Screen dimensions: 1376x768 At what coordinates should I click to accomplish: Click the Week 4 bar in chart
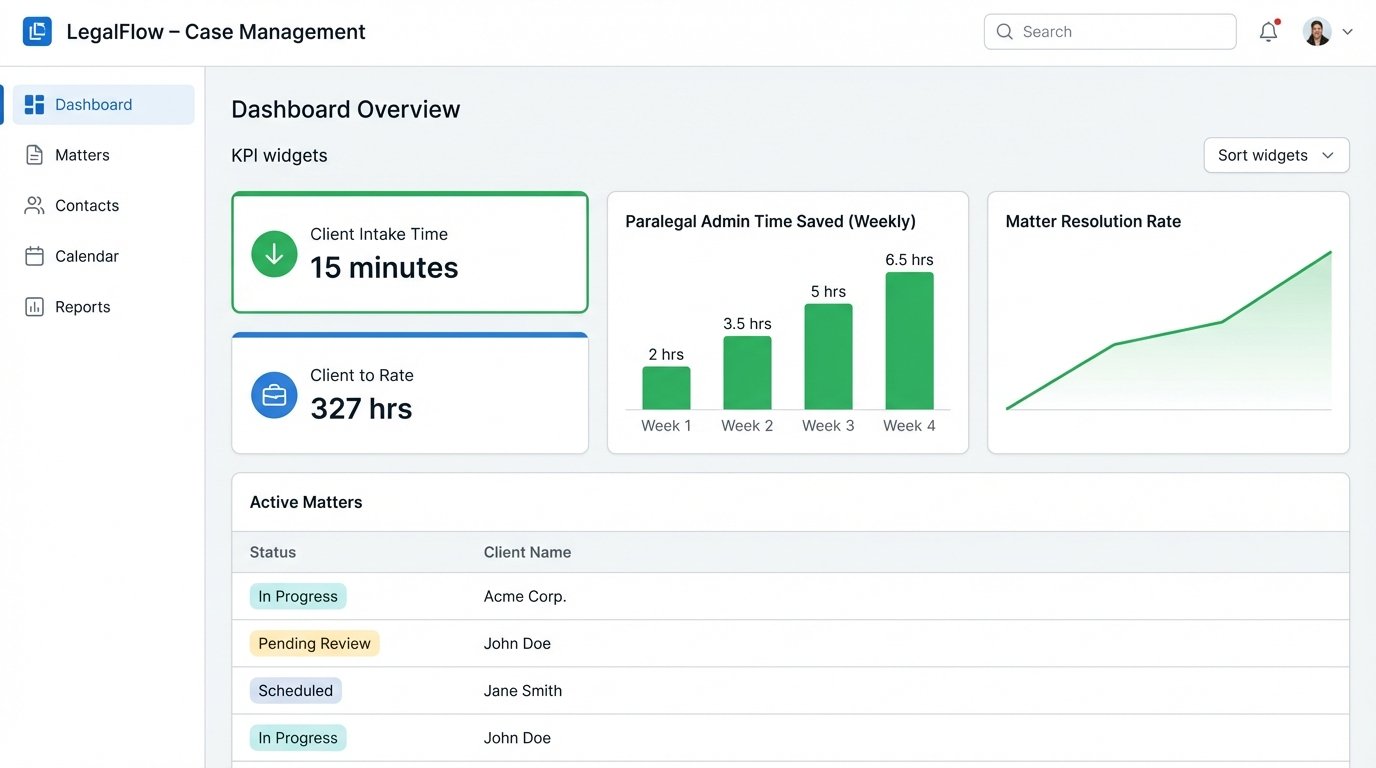(909, 341)
